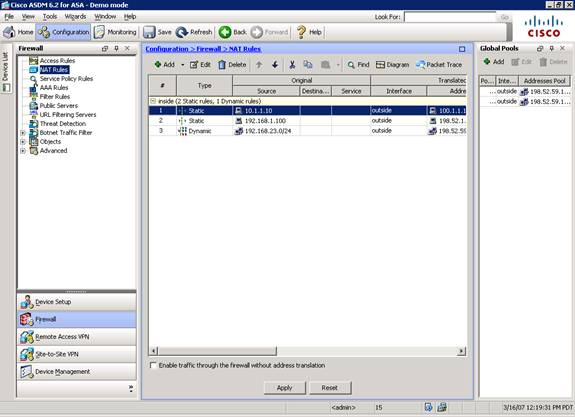The image size is (575, 417).
Task: Sort by the Source column header
Action: point(266,91)
